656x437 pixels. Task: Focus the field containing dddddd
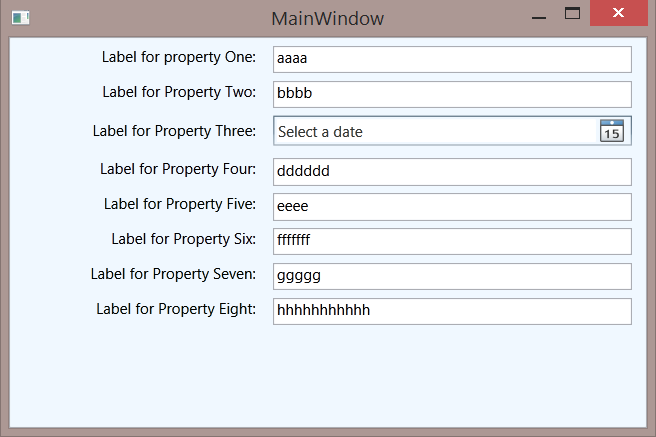(x=452, y=172)
